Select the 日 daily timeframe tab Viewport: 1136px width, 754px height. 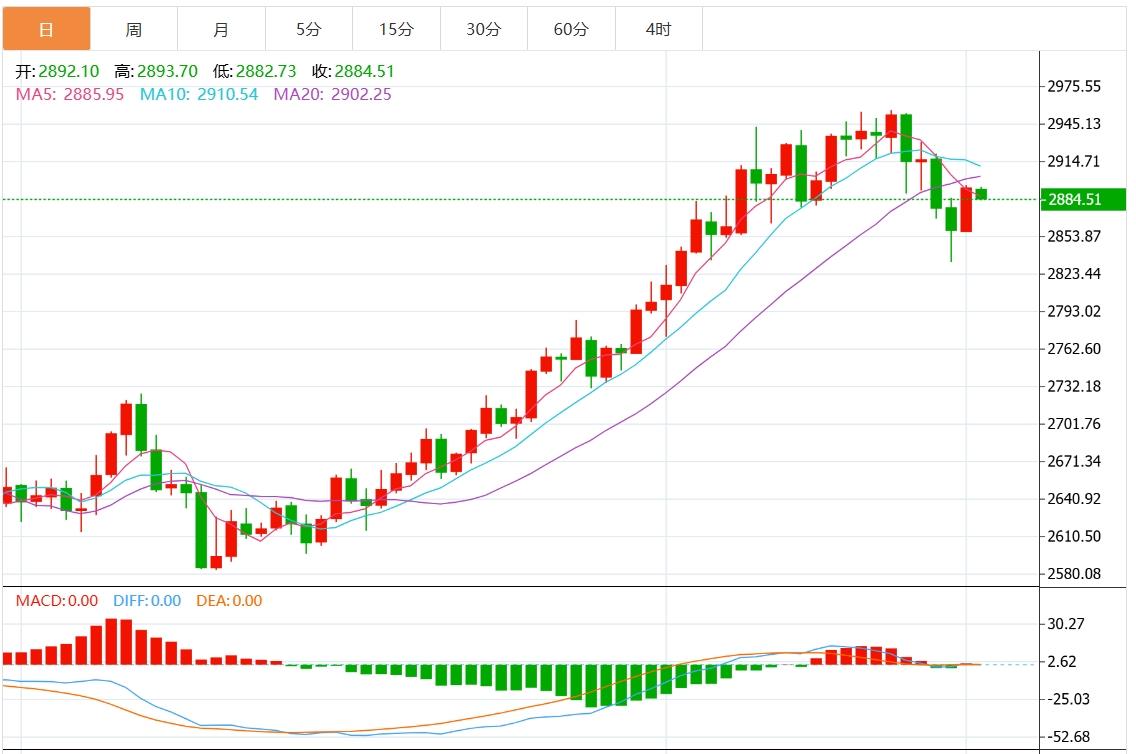(x=46, y=29)
